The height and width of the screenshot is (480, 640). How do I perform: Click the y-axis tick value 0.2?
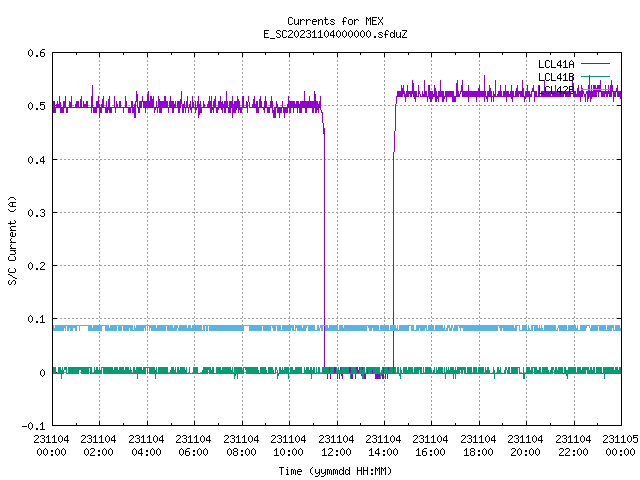pos(36,266)
